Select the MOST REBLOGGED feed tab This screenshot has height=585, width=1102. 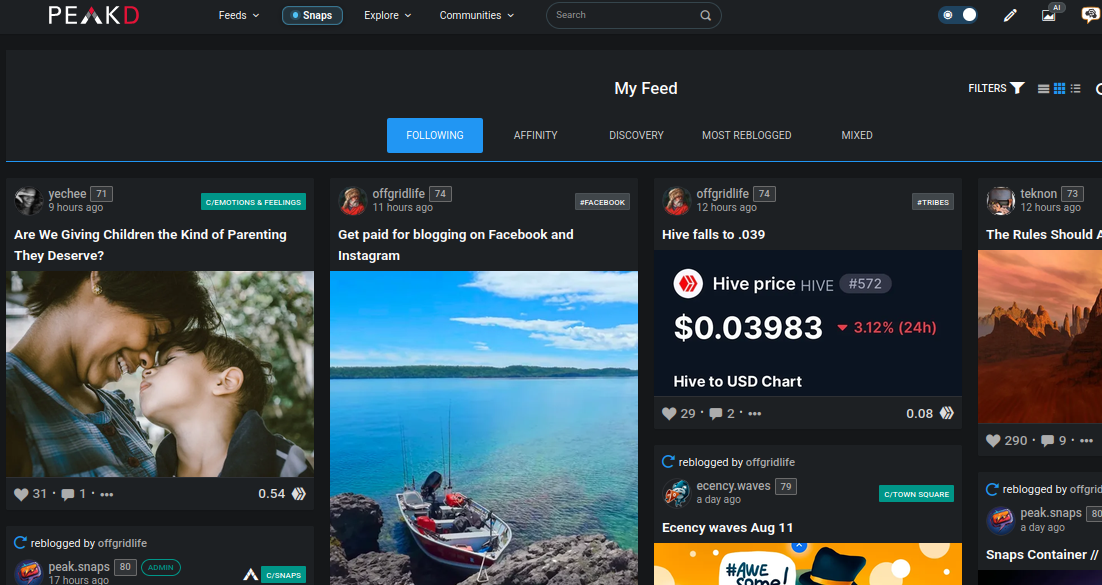click(x=746, y=135)
